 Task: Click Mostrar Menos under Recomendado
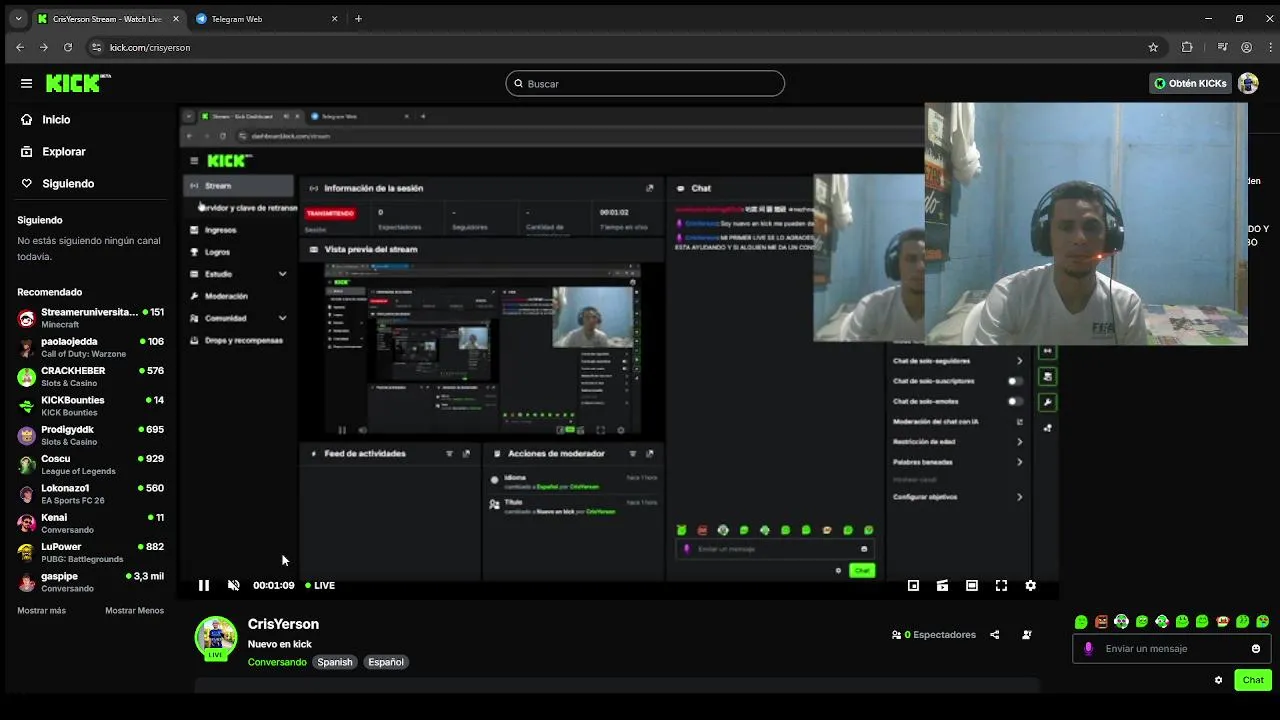tap(134, 611)
